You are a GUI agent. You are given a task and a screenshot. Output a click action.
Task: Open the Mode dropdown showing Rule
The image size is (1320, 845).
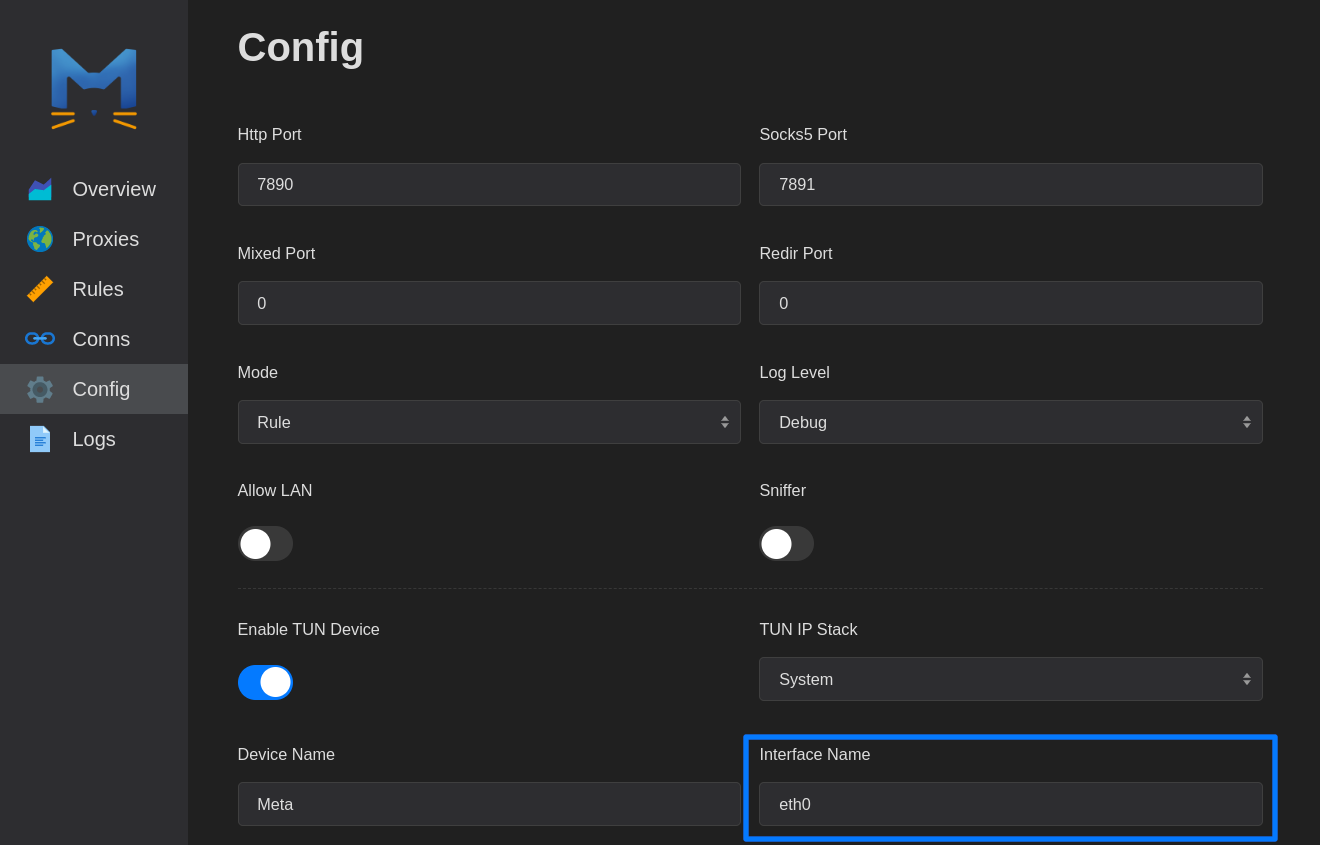pos(489,422)
